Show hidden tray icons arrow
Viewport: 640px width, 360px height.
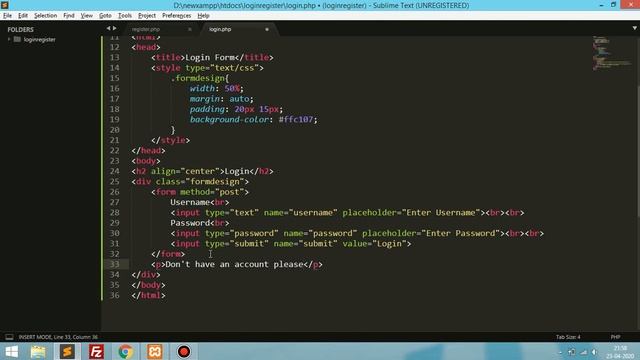(x=560, y=352)
